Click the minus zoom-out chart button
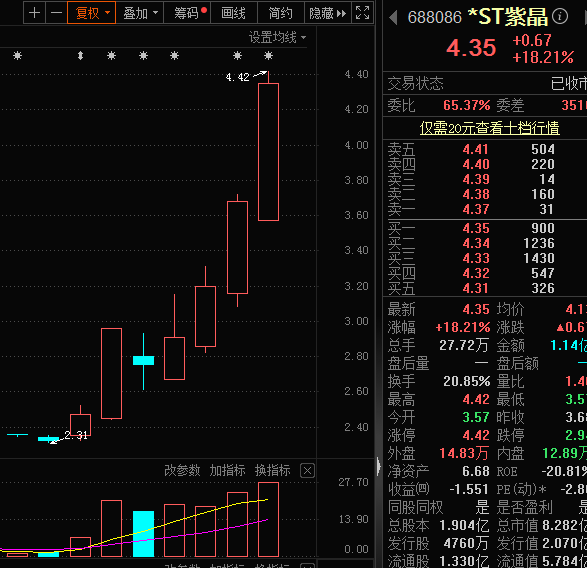Image resolution: width=587 pixels, height=568 pixels. 57,13
